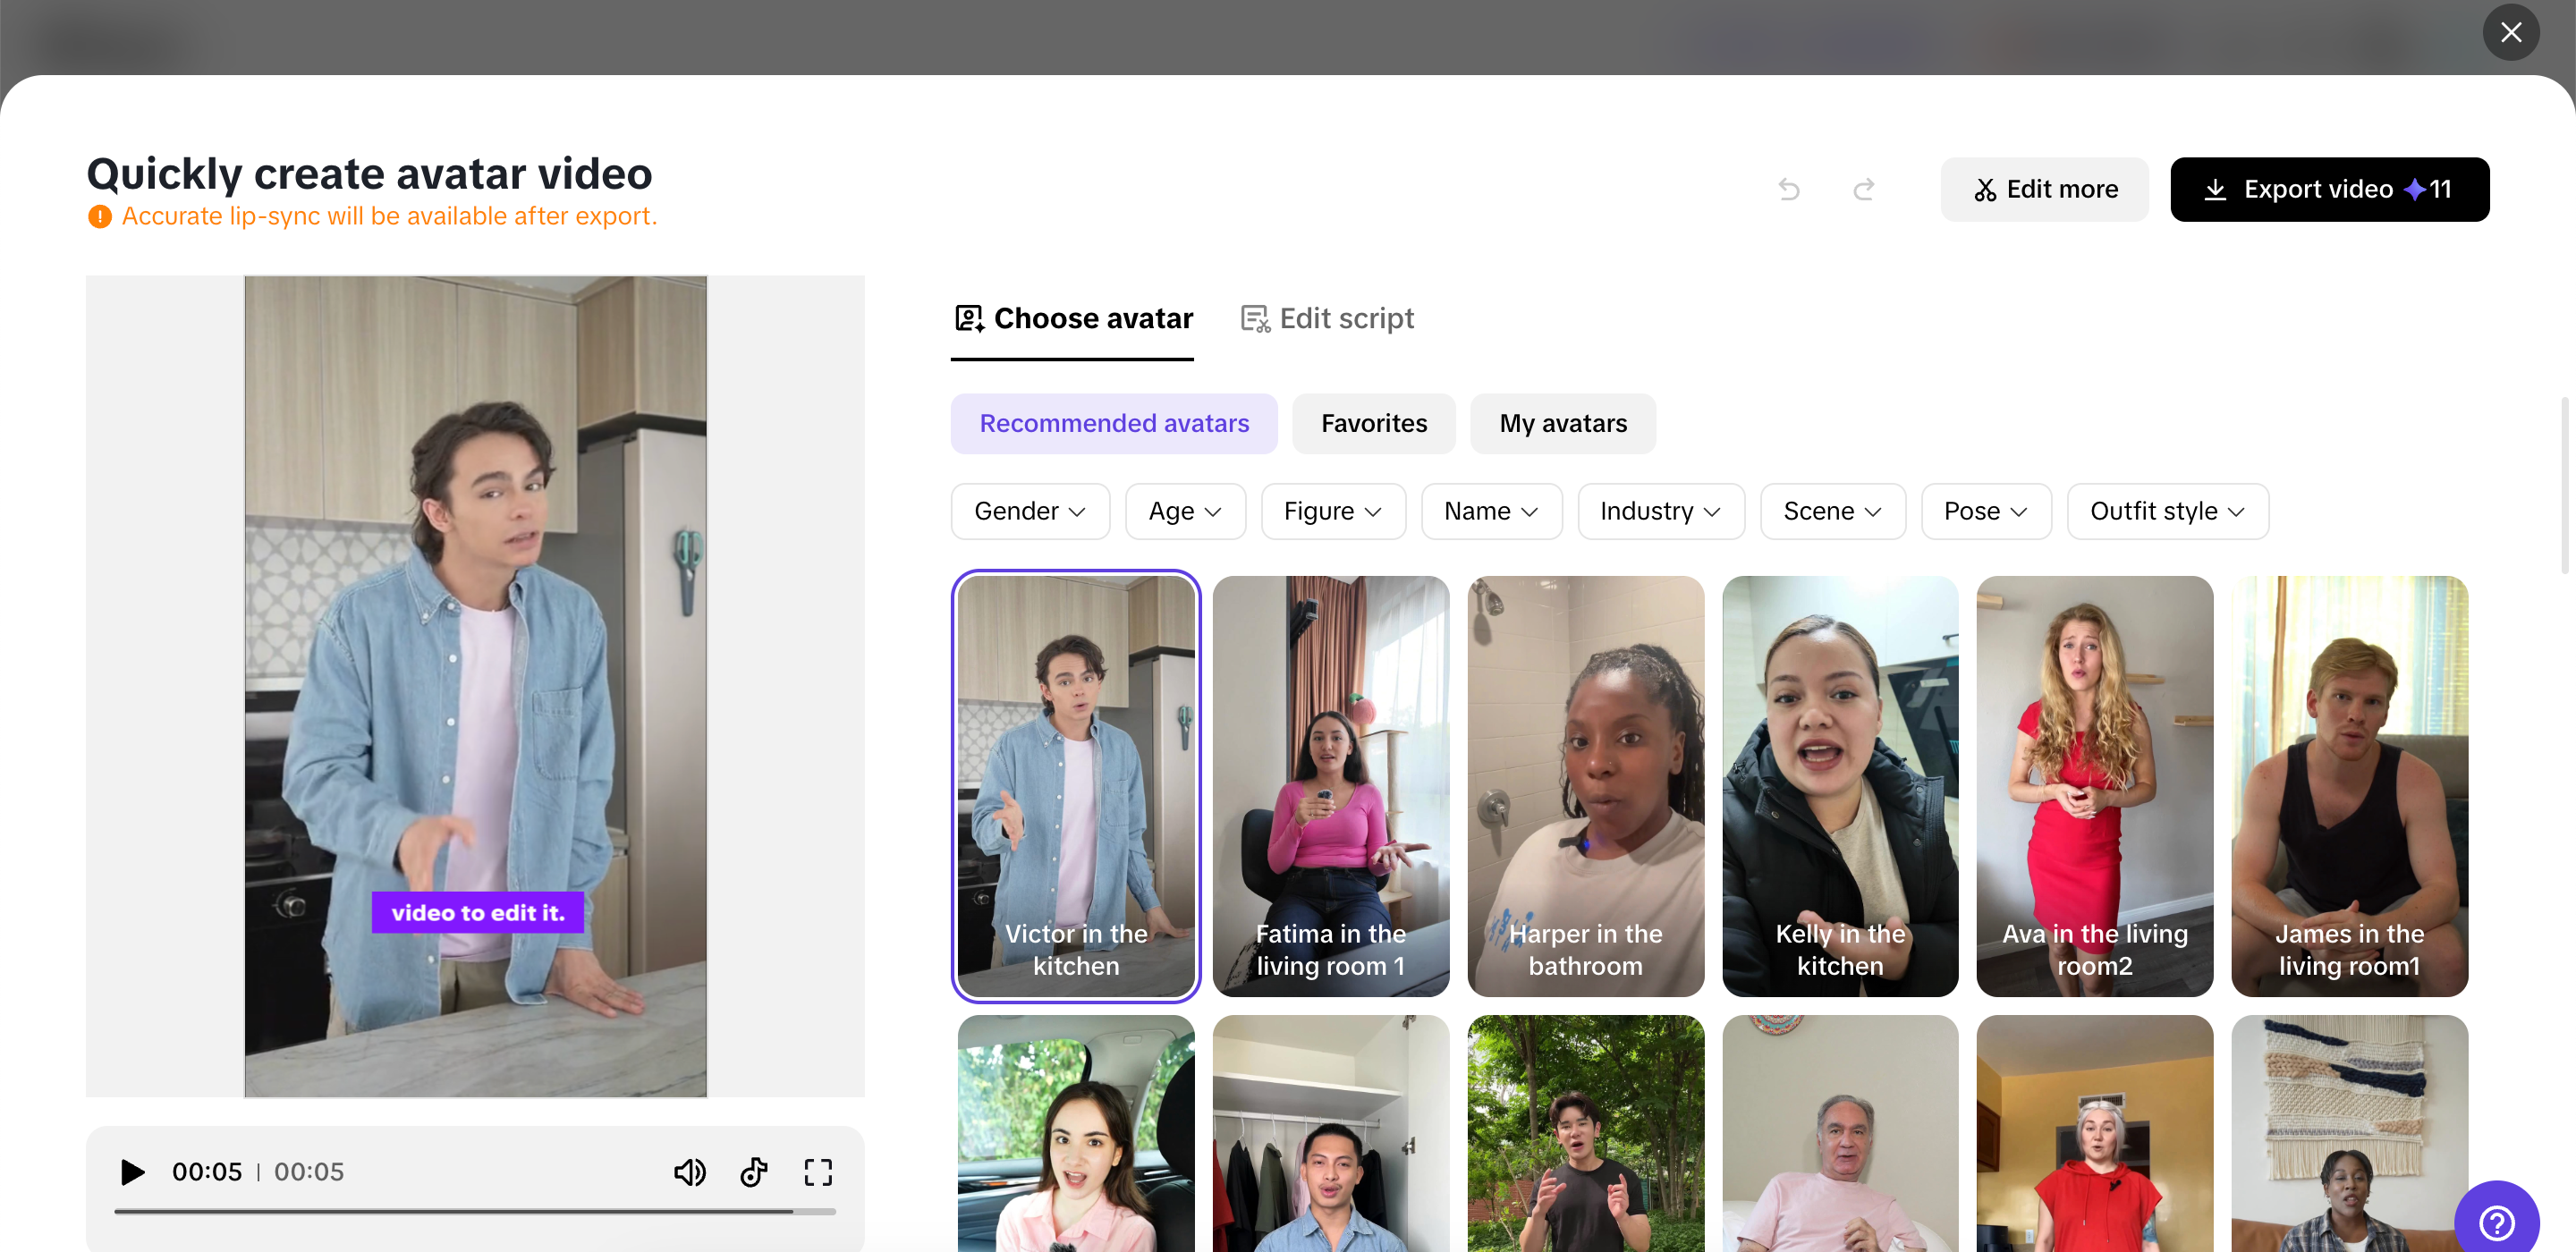The image size is (2576, 1252).
Task: Select the Choose avatar tab
Action: [x=1072, y=318]
